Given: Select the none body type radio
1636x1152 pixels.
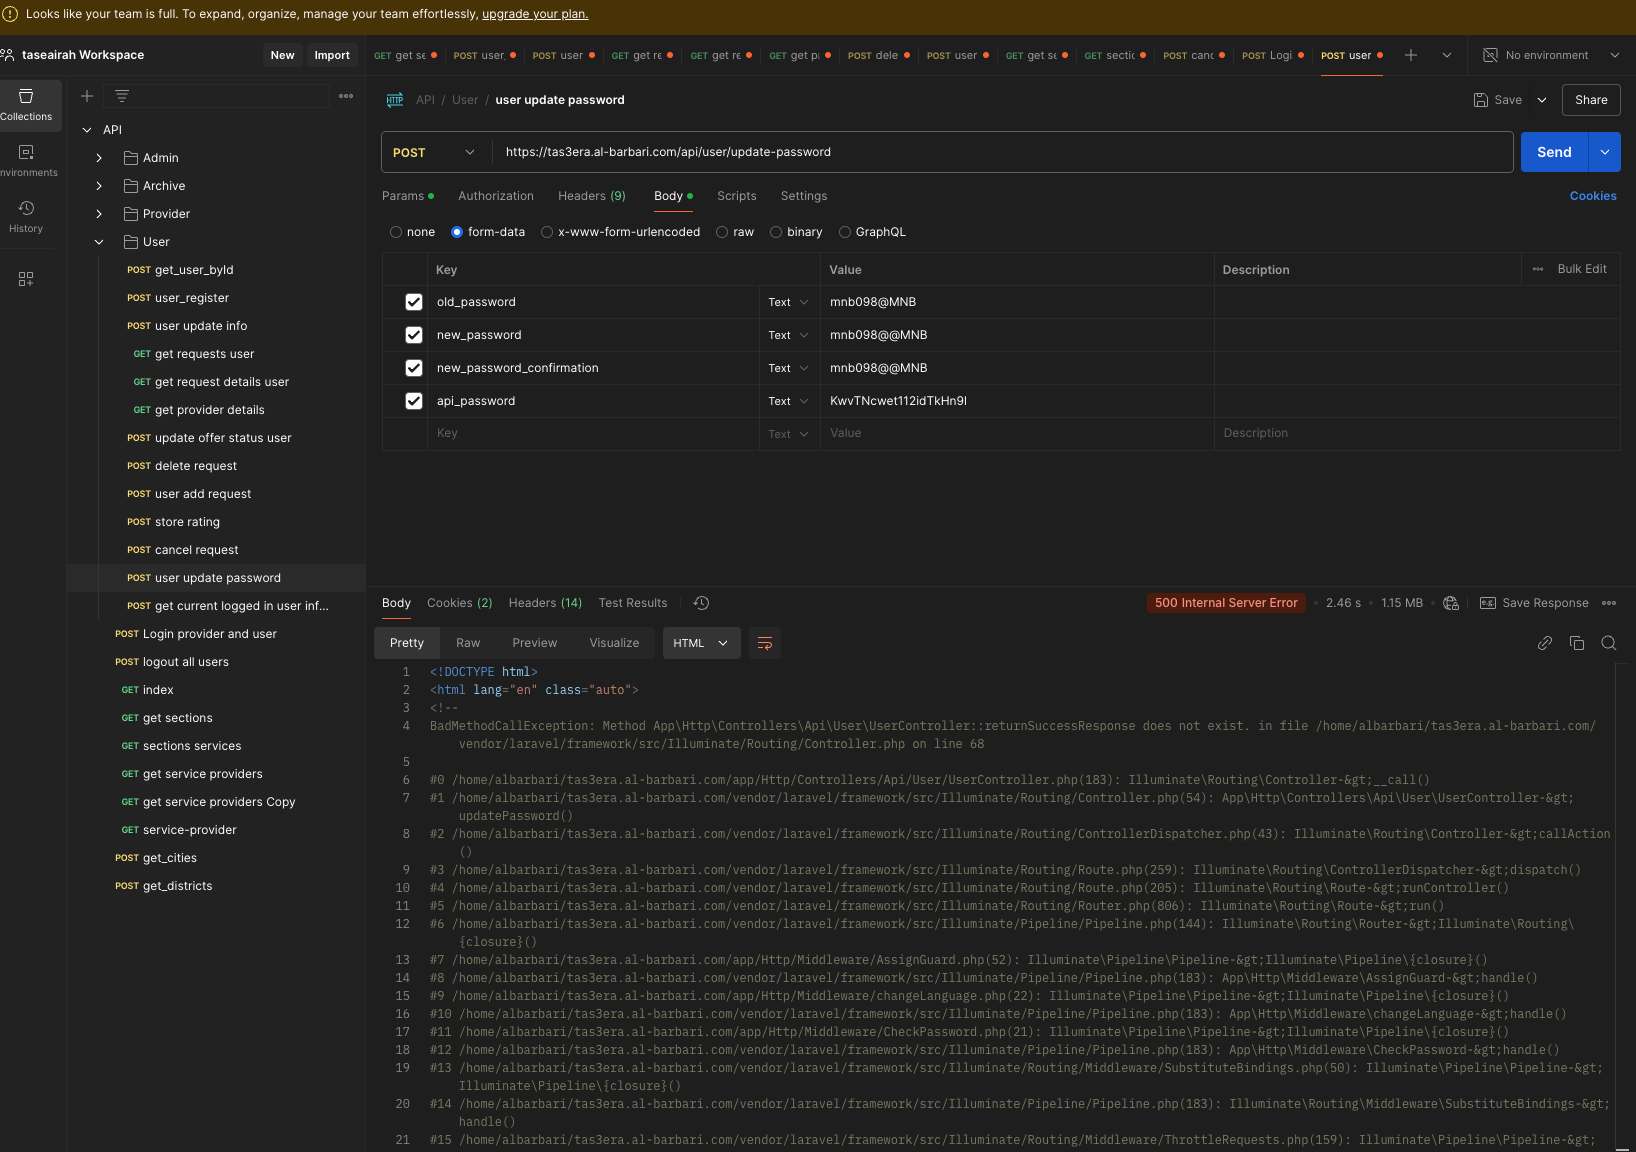Looking at the screenshot, I should tap(396, 232).
